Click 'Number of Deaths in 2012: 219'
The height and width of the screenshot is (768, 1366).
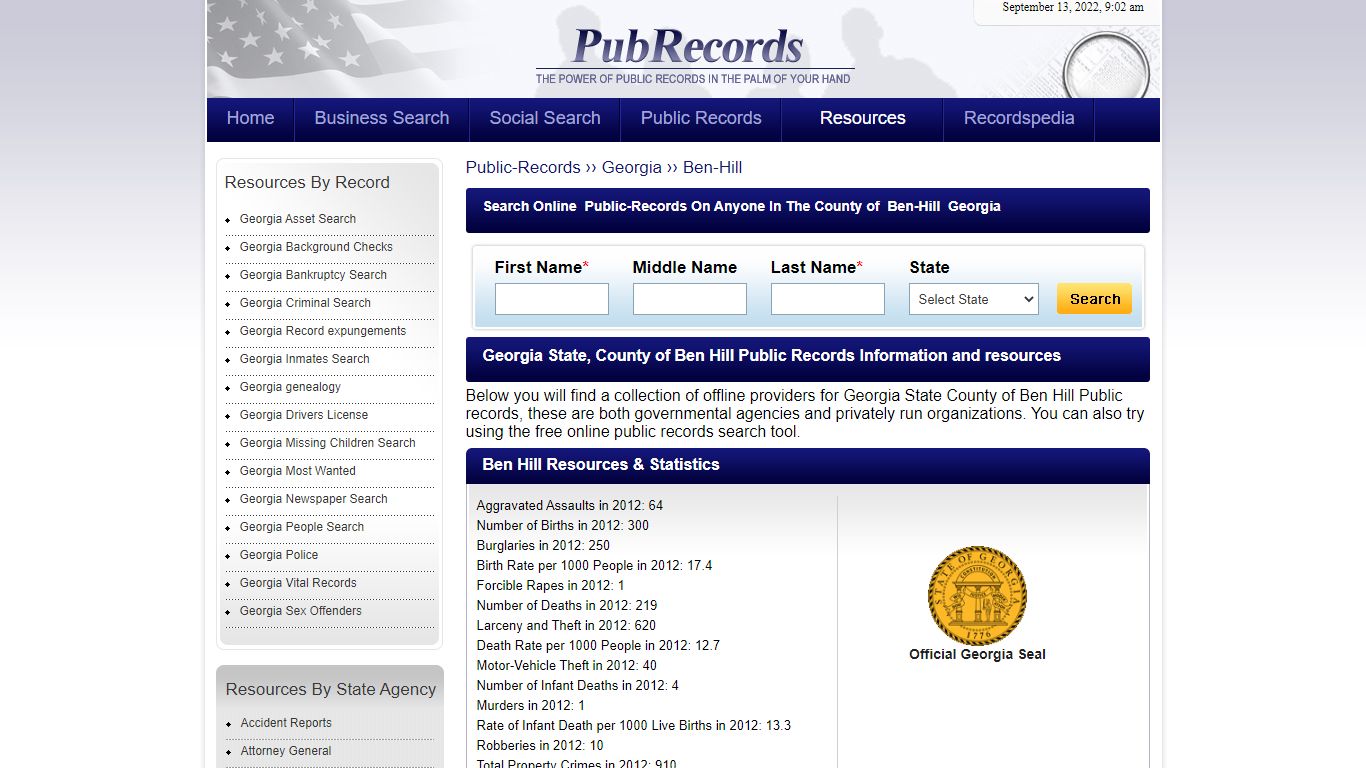tap(567, 606)
